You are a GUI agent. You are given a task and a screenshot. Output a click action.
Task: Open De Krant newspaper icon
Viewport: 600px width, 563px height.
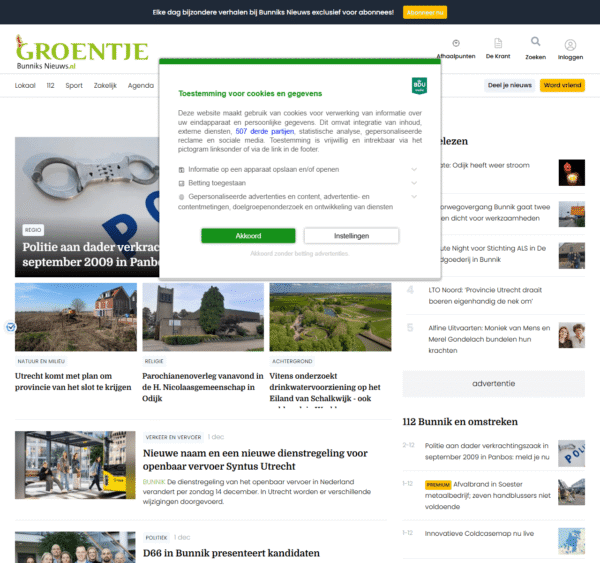pyautogui.click(x=498, y=44)
